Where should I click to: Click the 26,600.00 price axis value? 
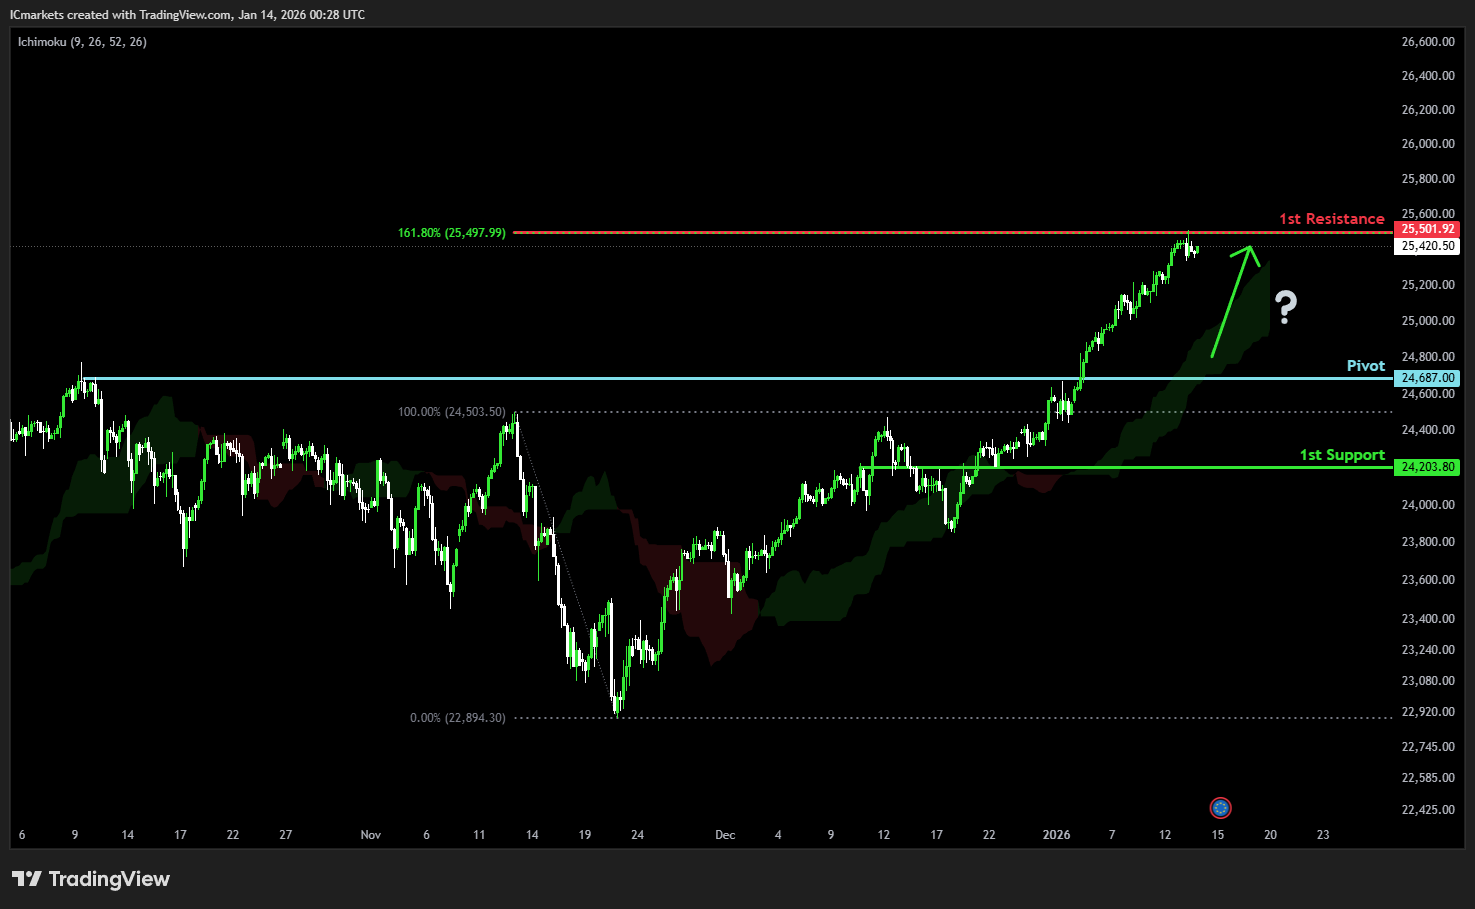pyautogui.click(x=1427, y=42)
